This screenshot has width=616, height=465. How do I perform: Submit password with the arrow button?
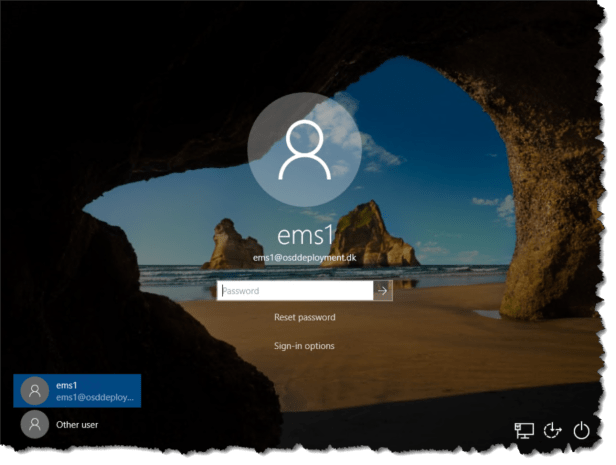pos(383,291)
